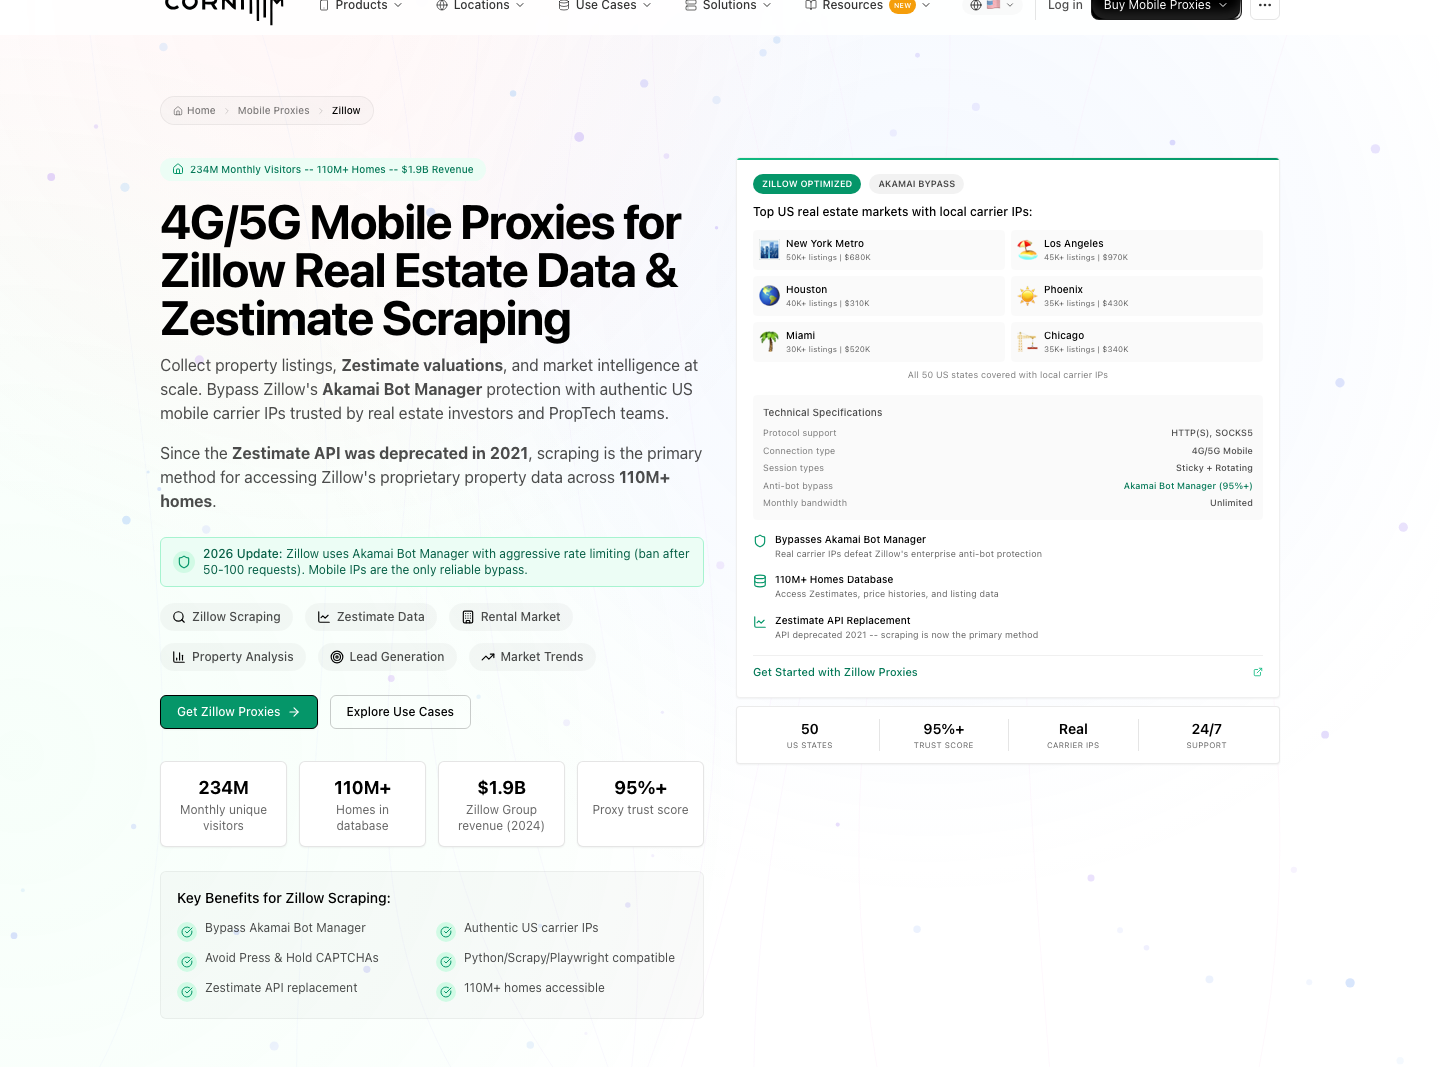Image resolution: width=1440 pixels, height=1067 pixels.
Task: Select the Zillow breadcrumb item
Action: [x=346, y=111]
